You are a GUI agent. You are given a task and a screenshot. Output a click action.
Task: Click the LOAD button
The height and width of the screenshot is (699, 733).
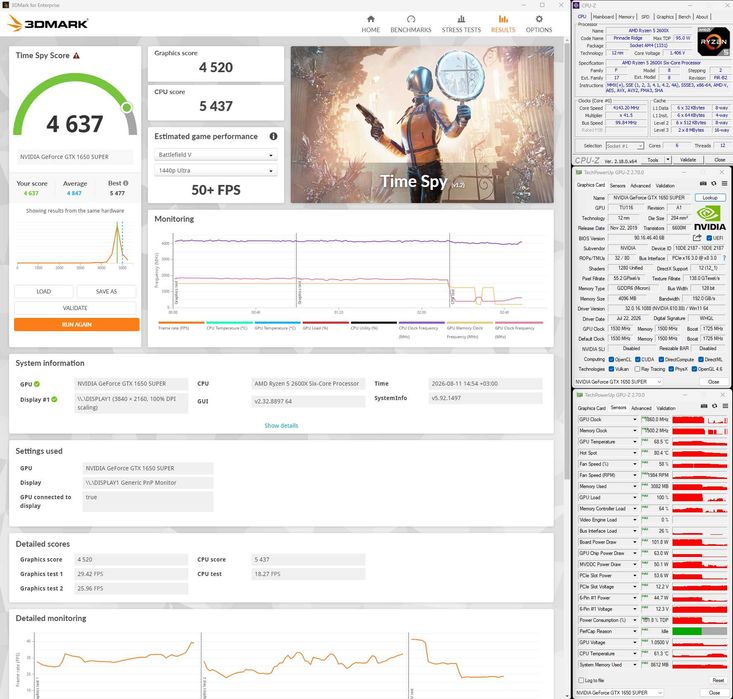(x=43, y=291)
